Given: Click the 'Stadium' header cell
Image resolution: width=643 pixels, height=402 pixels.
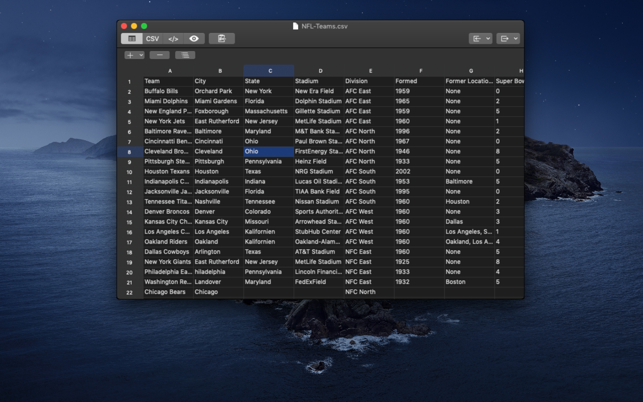Looking at the screenshot, I should tap(319, 81).
